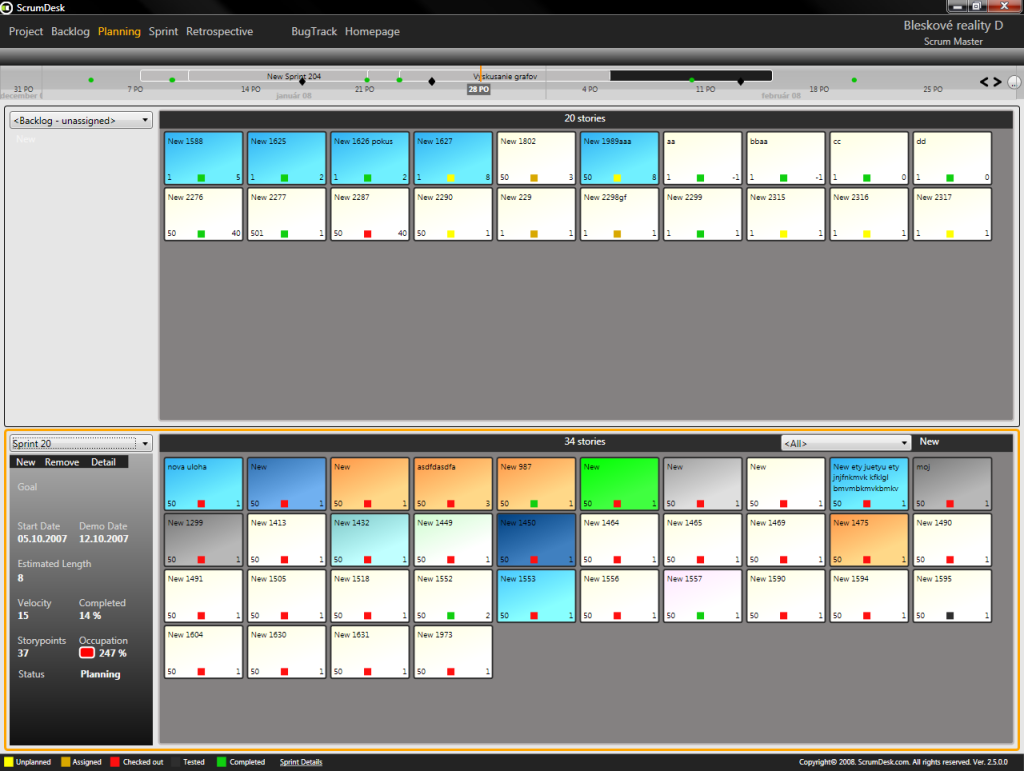Click black status square on New 1595 card

(950, 616)
